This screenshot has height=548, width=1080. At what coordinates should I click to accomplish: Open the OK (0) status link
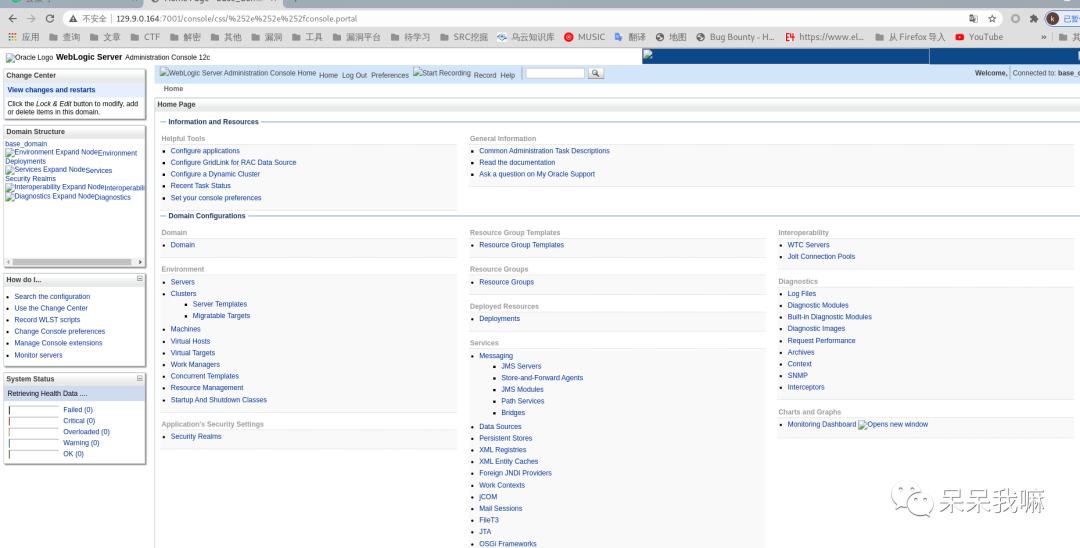tap(74, 454)
